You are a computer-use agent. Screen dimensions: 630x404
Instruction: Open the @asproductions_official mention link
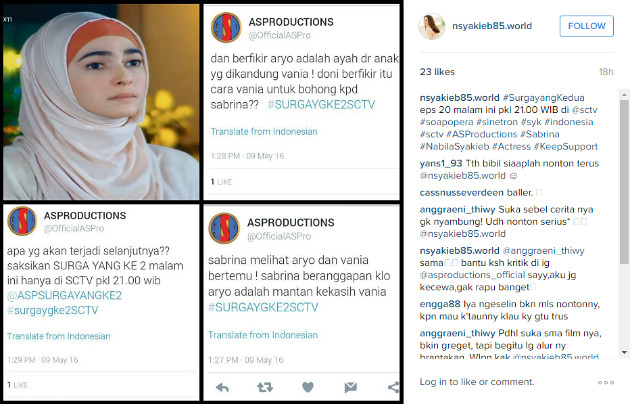pos(472,275)
